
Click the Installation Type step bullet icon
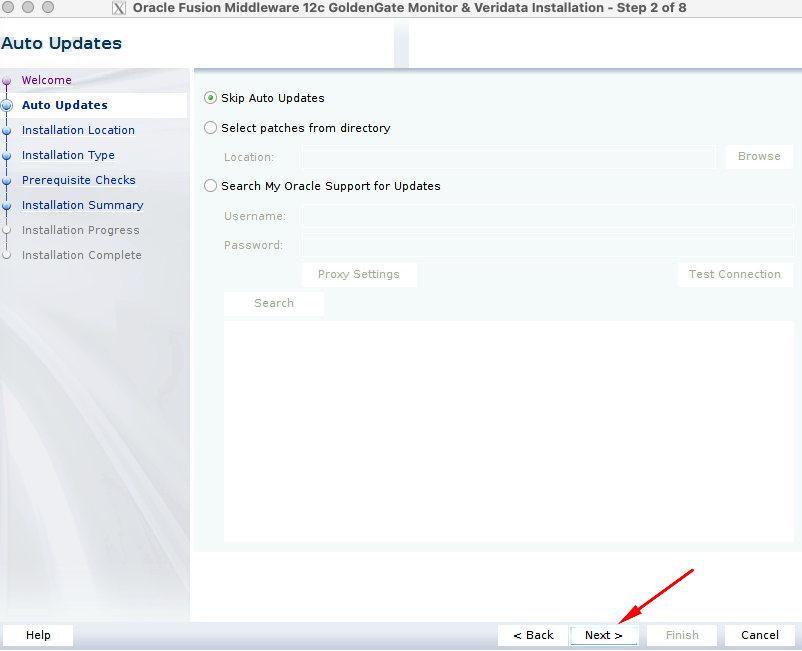pos(7,155)
